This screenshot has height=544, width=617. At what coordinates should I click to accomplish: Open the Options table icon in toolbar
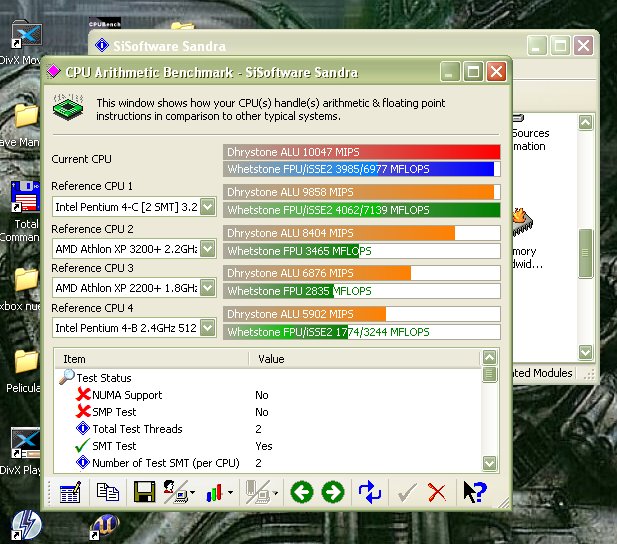coord(70,492)
